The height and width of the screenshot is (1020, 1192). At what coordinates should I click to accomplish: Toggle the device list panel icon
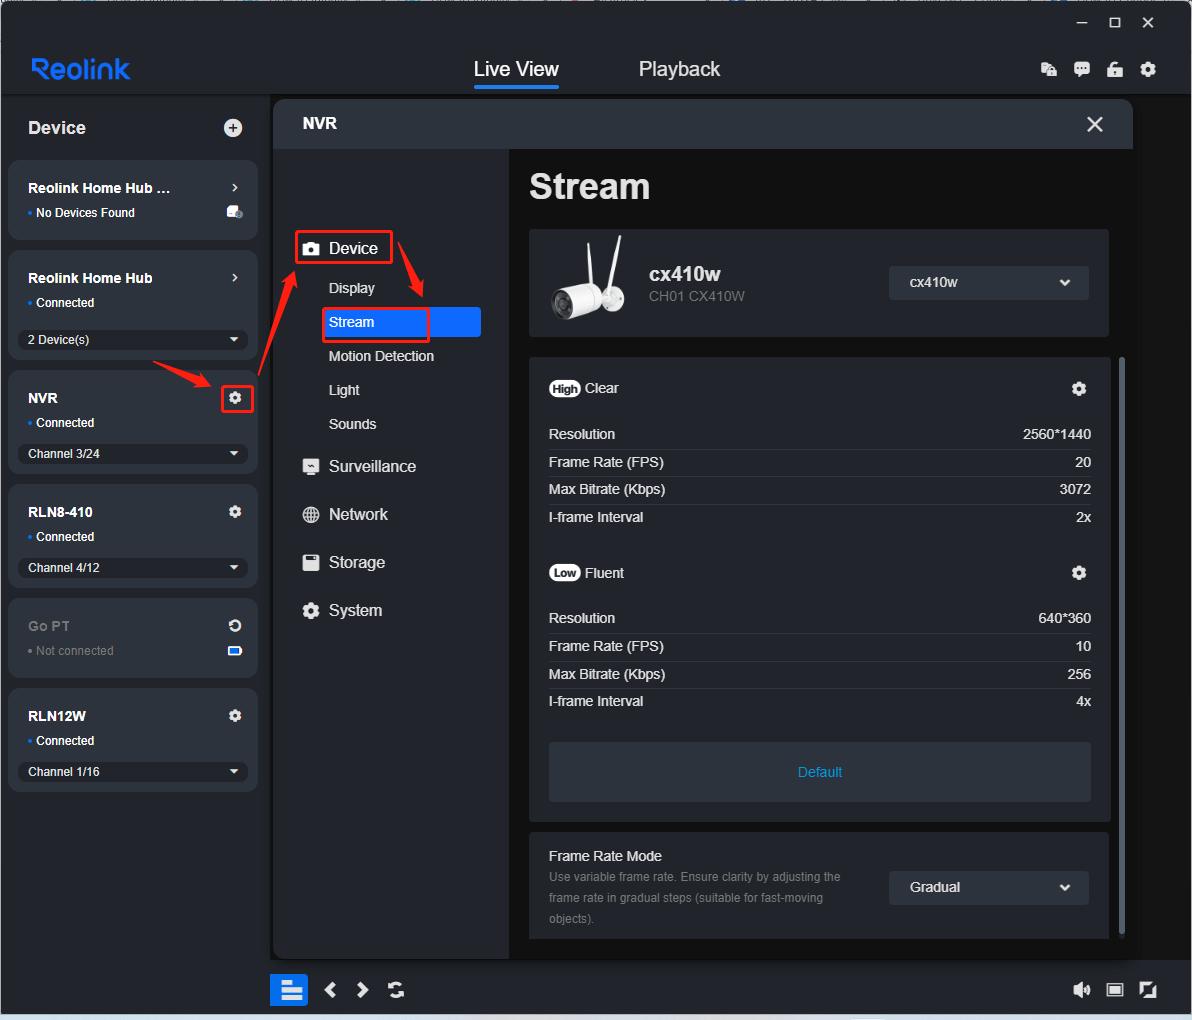pyautogui.click(x=289, y=990)
